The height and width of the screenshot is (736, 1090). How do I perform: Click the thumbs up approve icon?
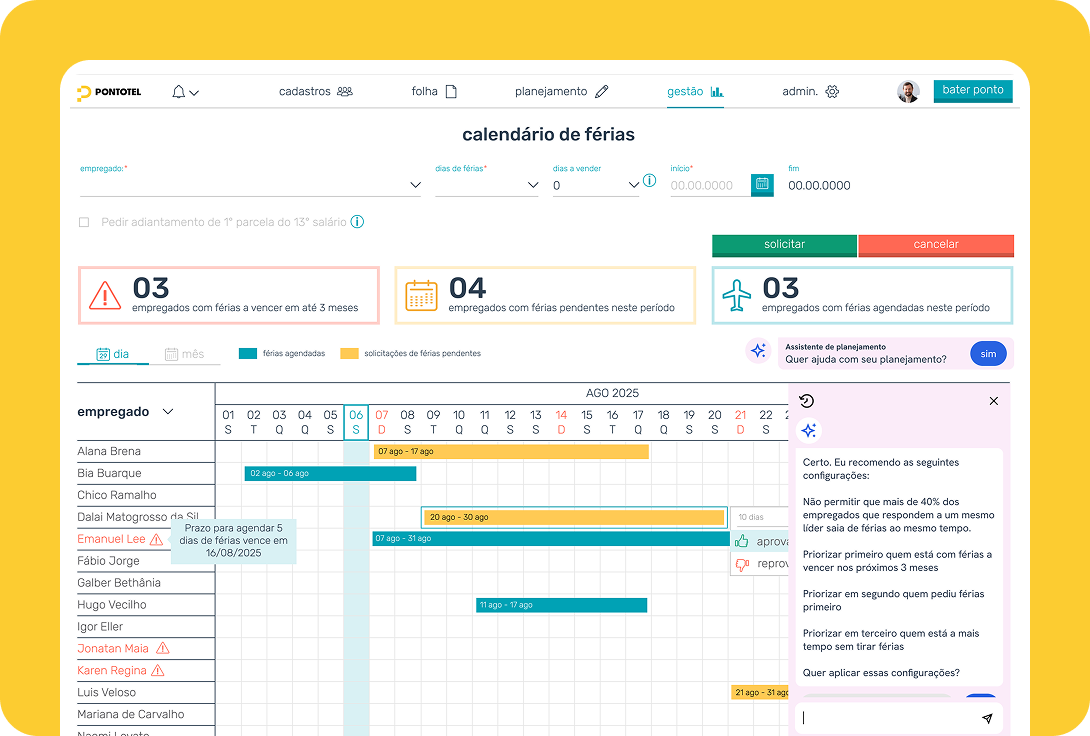point(742,541)
